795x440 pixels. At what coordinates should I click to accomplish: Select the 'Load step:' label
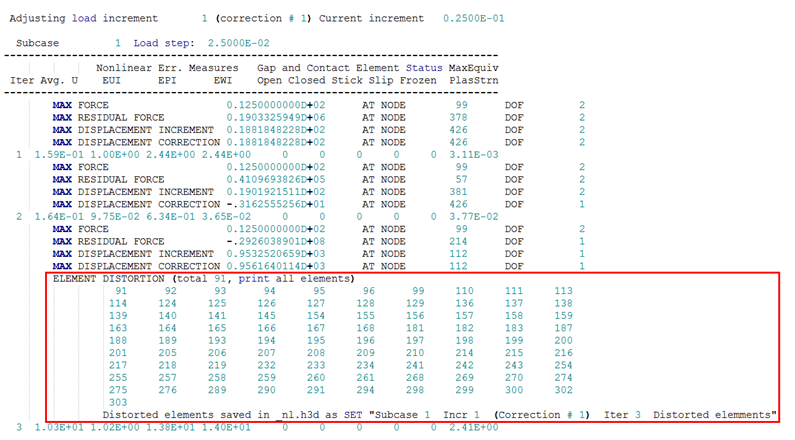coord(164,43)
